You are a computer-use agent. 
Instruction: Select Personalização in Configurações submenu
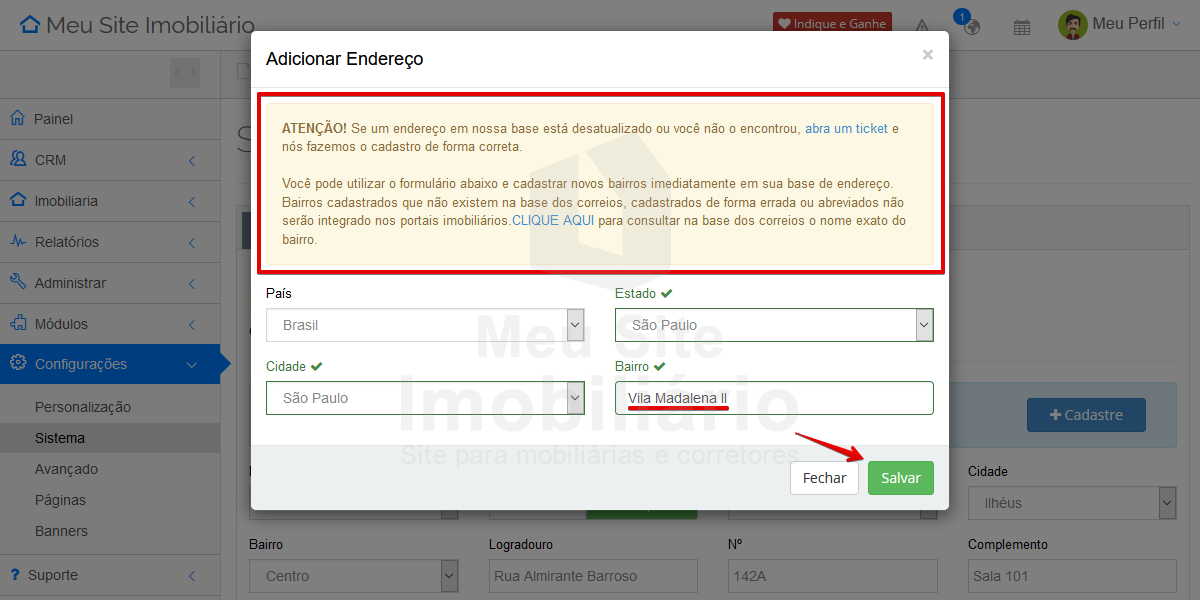tap(83, 407)
